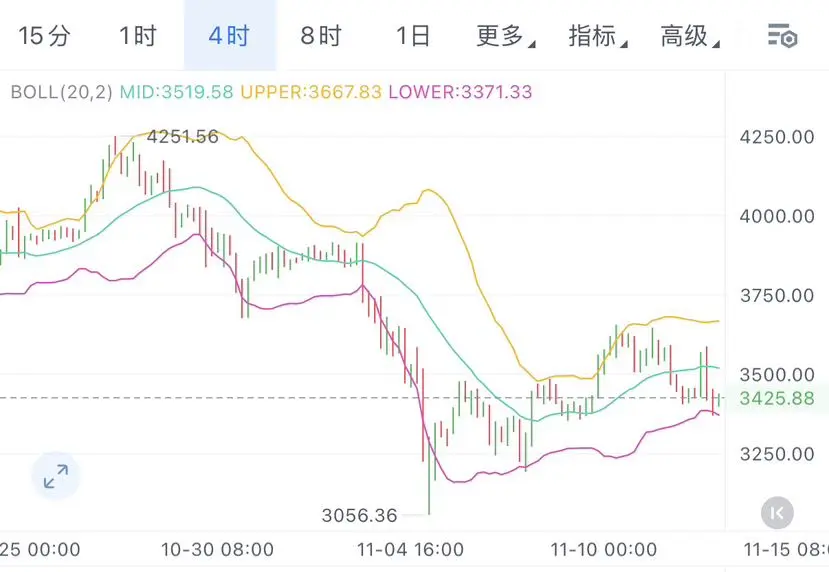Switch to the 1时 timeframe
The image size is (829, 572).
coord(137,37)
